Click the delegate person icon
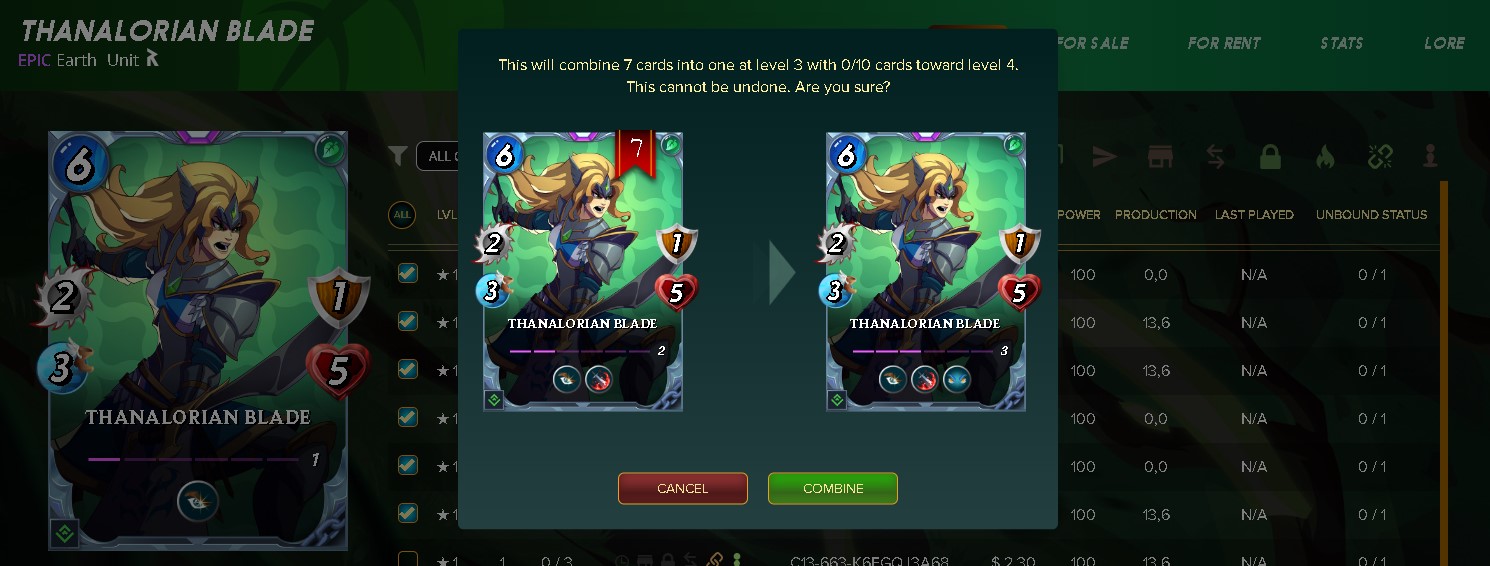 pos(1431,157)
